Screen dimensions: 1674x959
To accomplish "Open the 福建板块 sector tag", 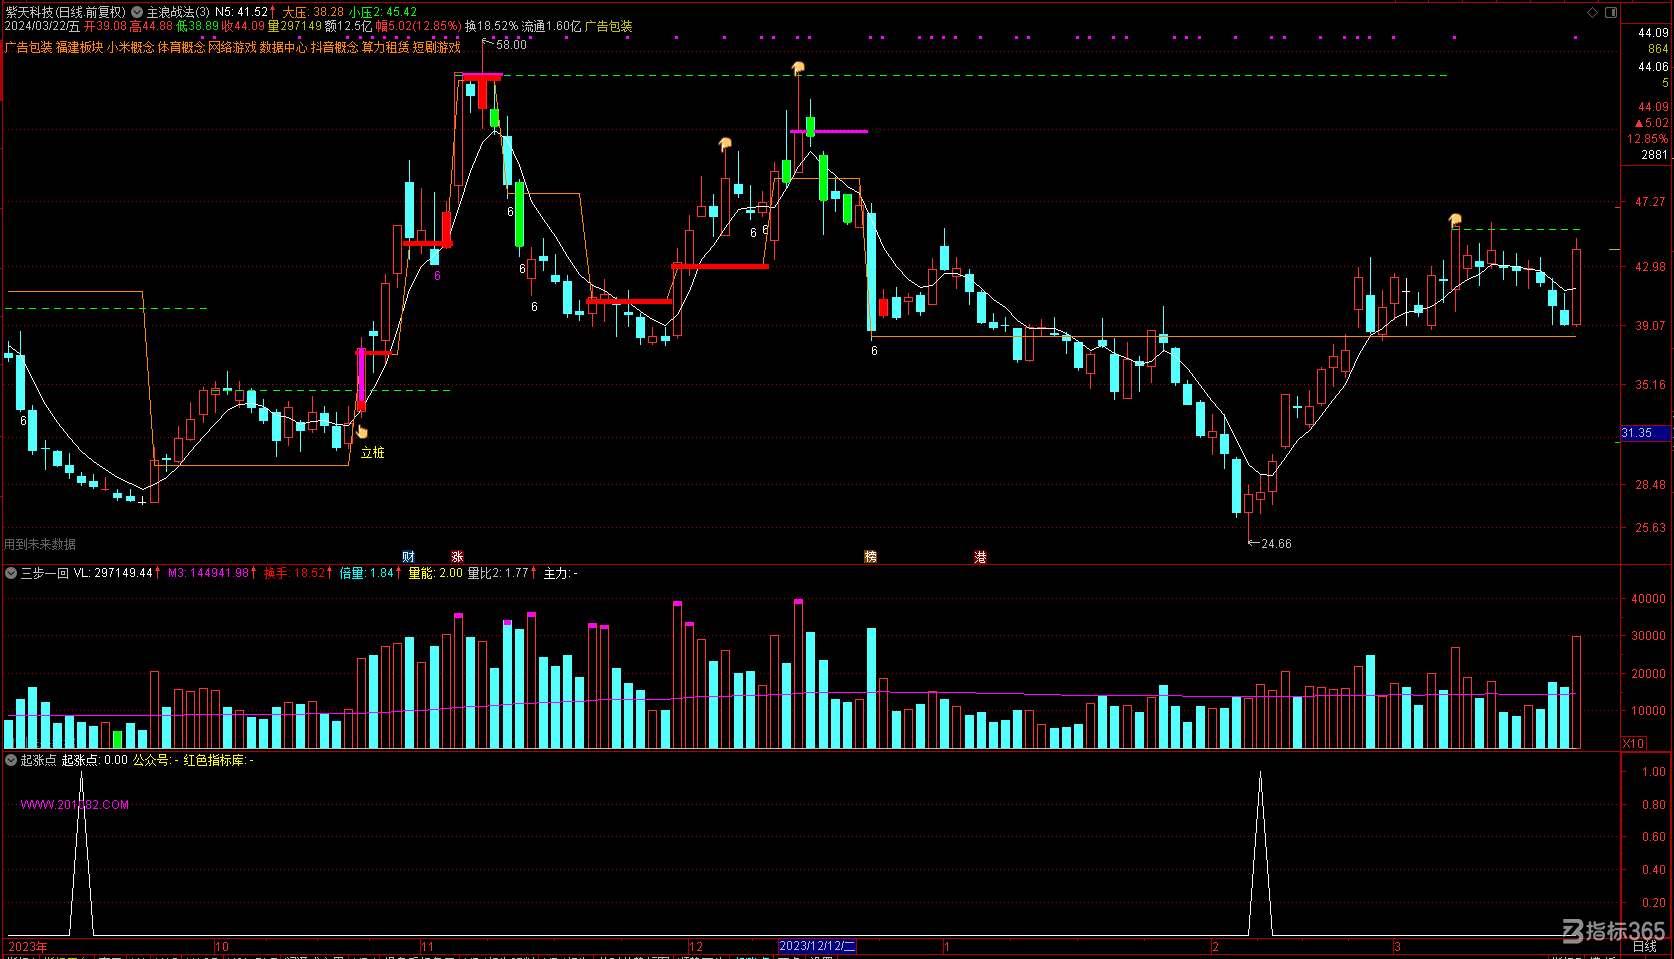I will coord(80,47).
